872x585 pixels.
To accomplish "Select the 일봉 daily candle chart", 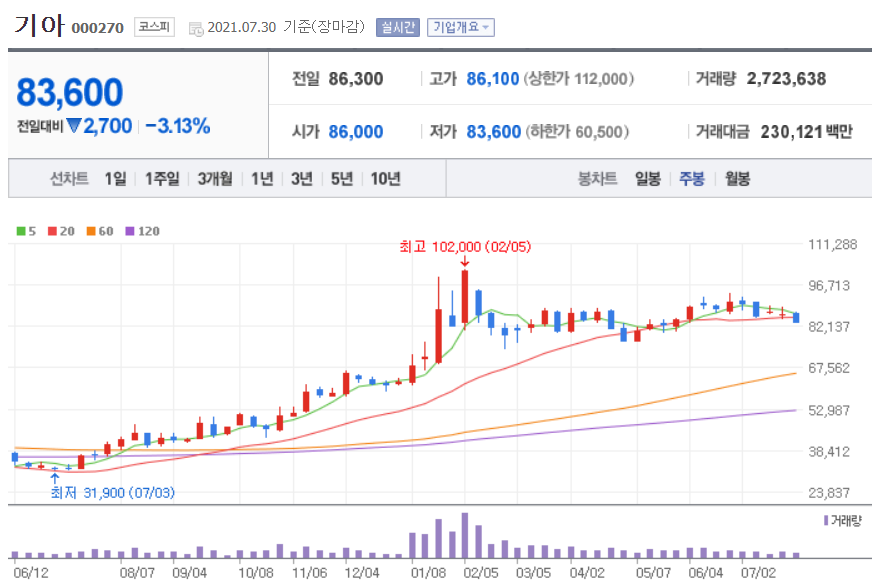I will (x=648, y=179).
